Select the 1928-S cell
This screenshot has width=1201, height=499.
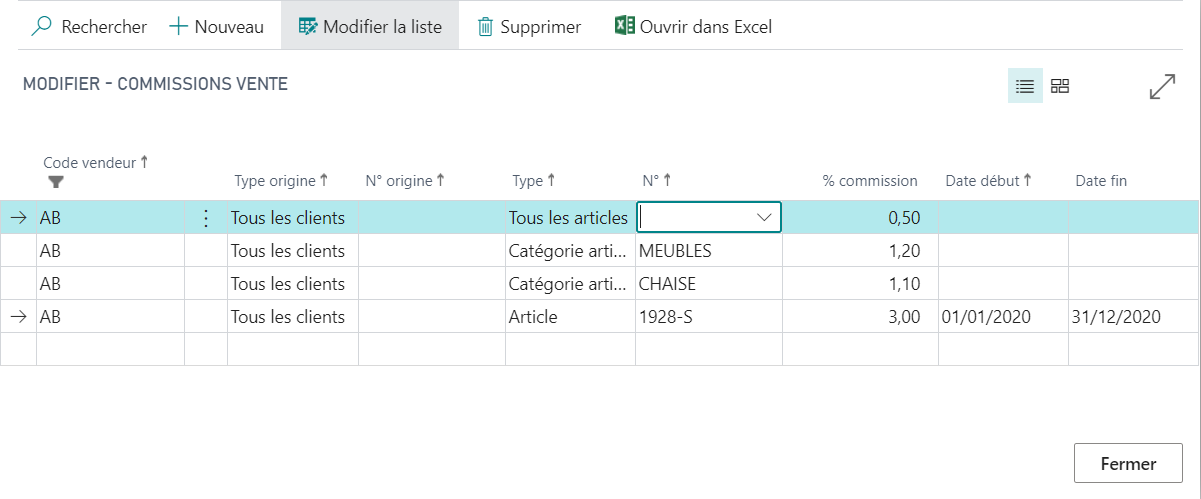(x=709, y=316)
